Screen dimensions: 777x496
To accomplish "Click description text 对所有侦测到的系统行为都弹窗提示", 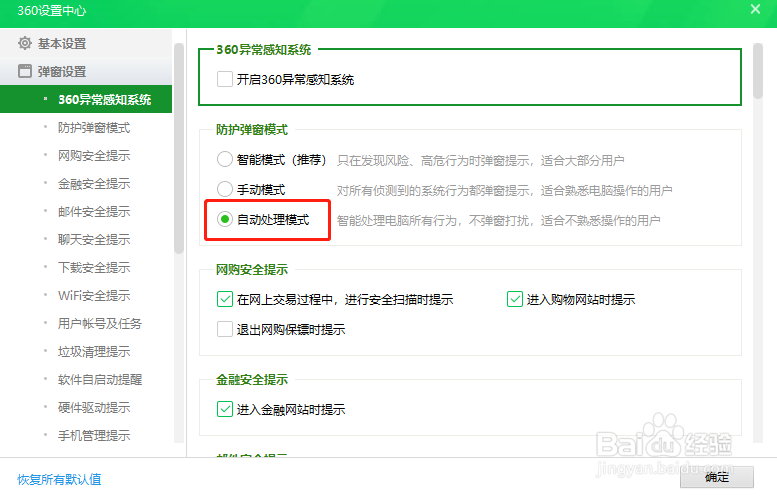I will tap(433, 190).
